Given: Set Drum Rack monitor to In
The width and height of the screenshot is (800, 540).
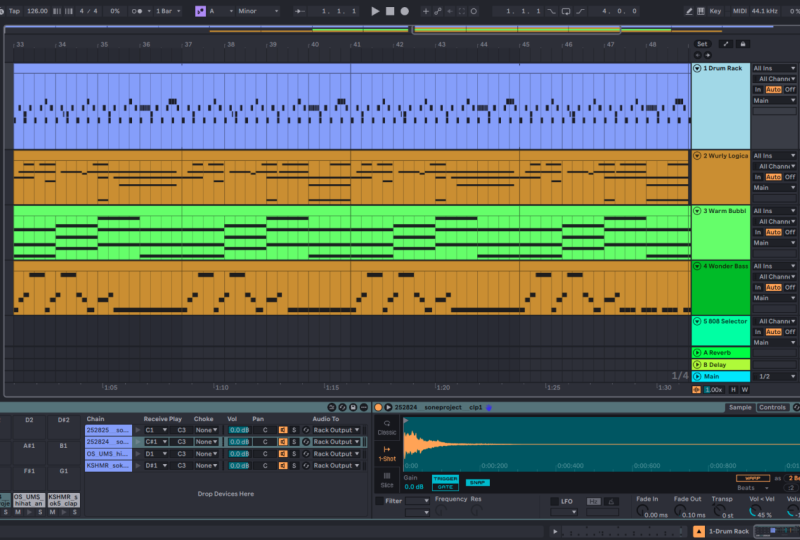Looking at the screenshot, I should coord(758,90).
